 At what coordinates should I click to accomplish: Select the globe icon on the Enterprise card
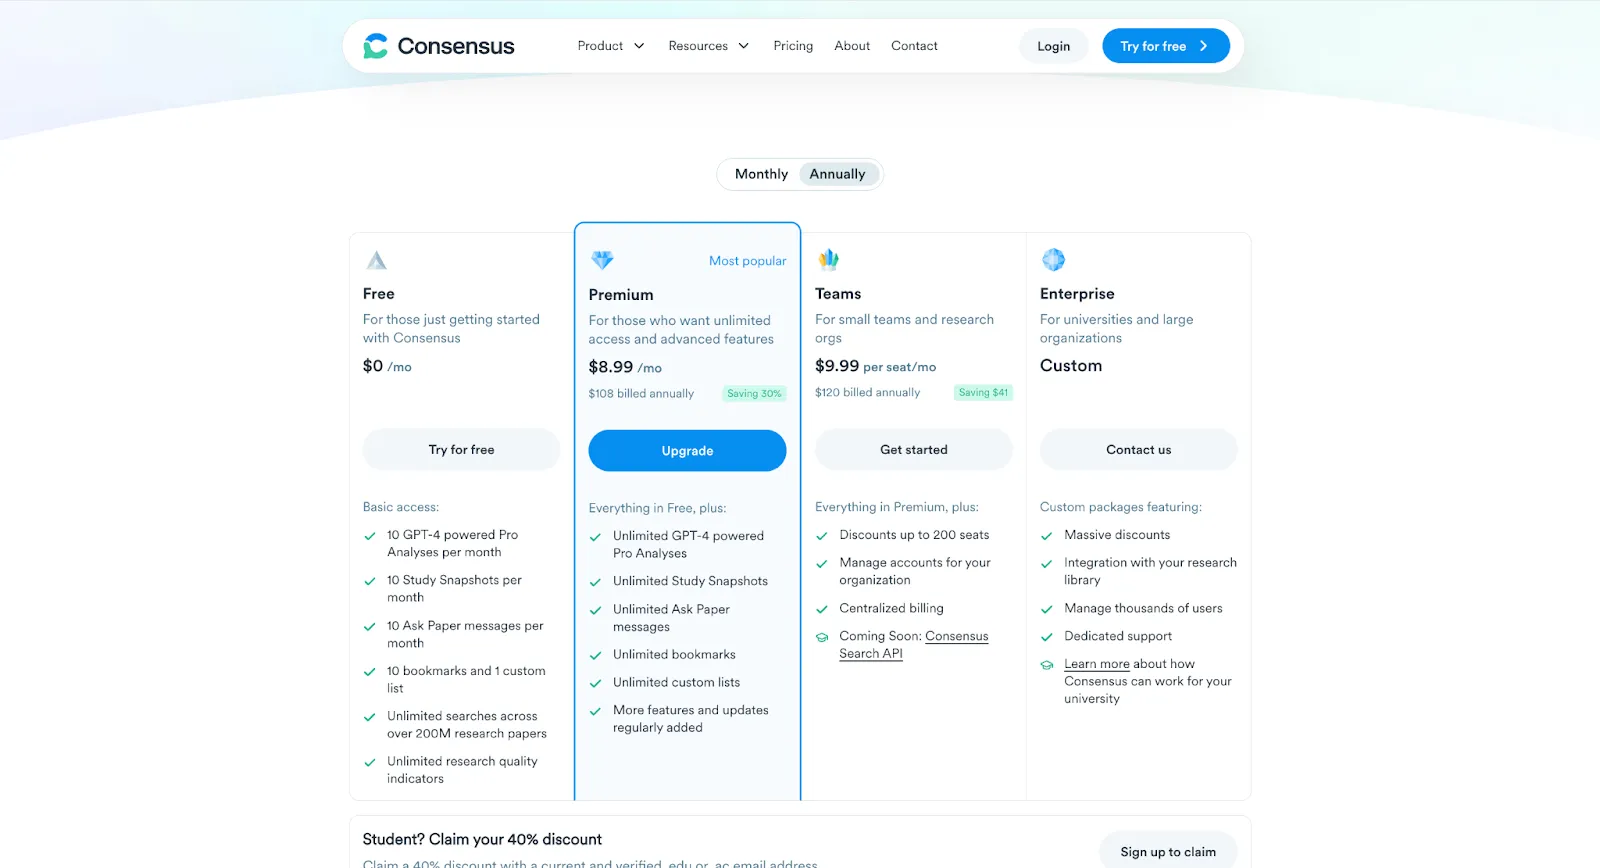pyautogui.click(x=1053, y=259)
